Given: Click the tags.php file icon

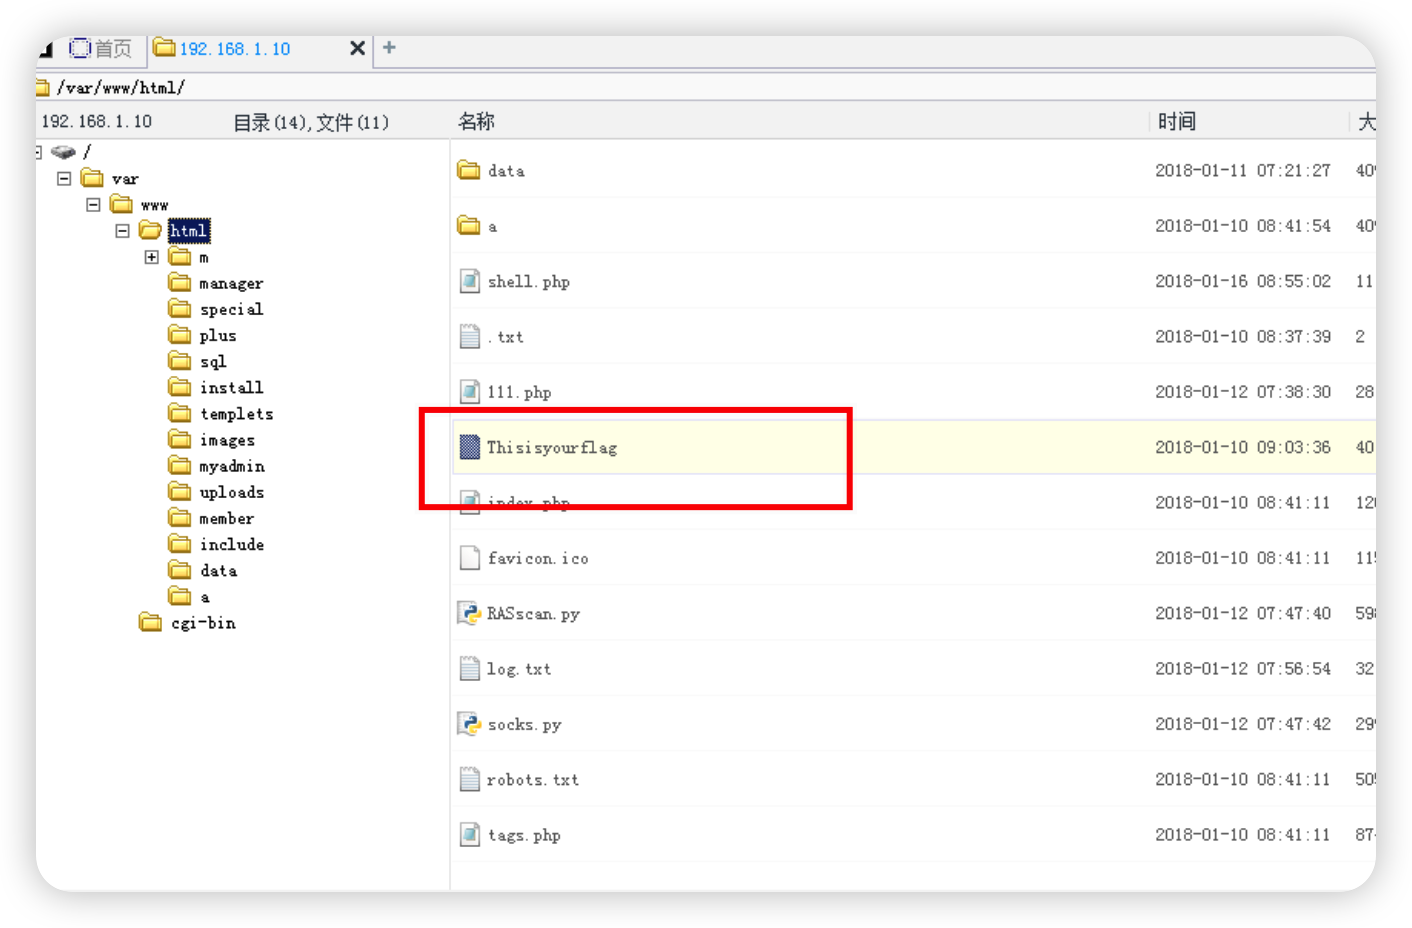Looking at the screenshot, I should pos(469,834).
